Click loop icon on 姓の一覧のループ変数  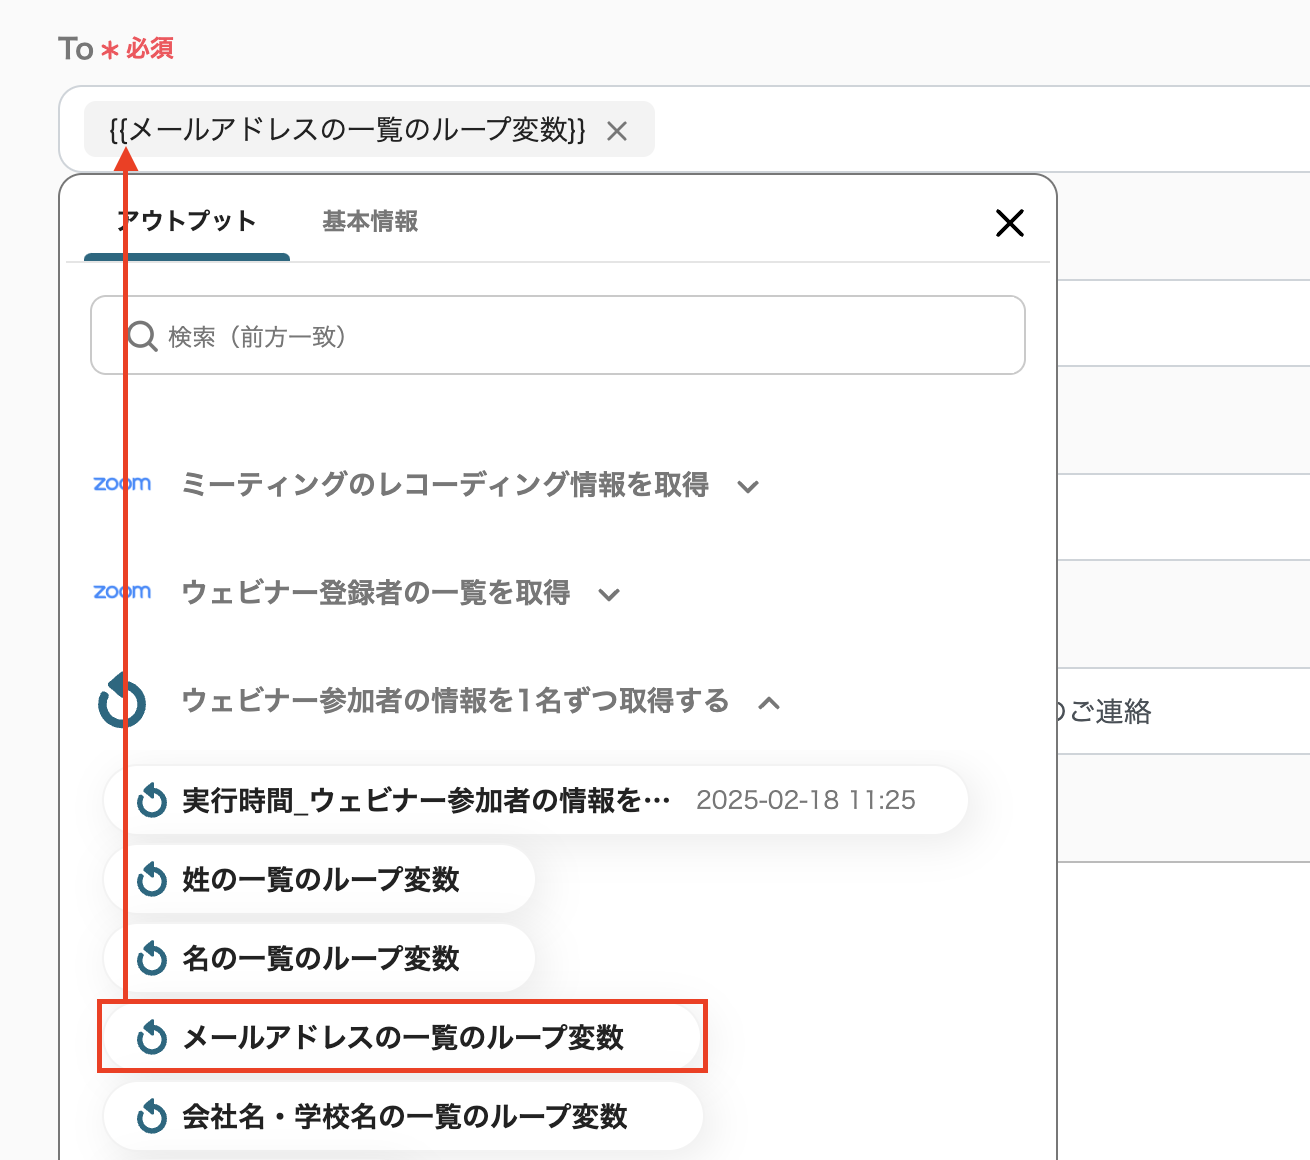(152, 880)
